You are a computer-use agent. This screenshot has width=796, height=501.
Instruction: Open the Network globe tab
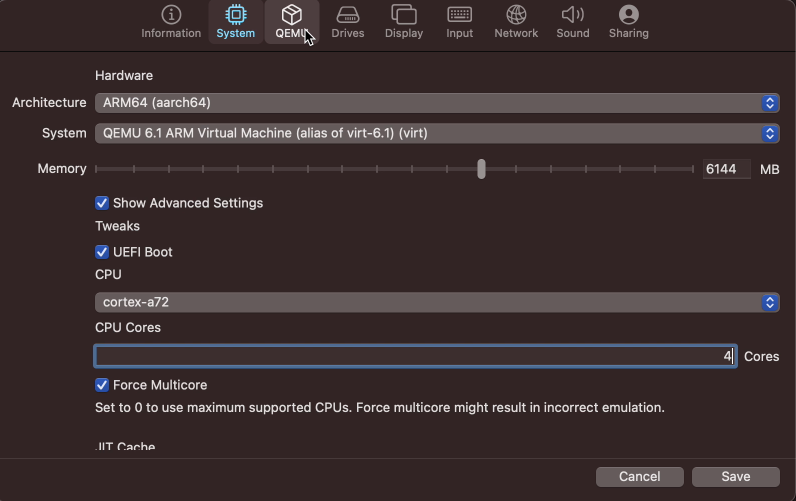tap(516, 22)
